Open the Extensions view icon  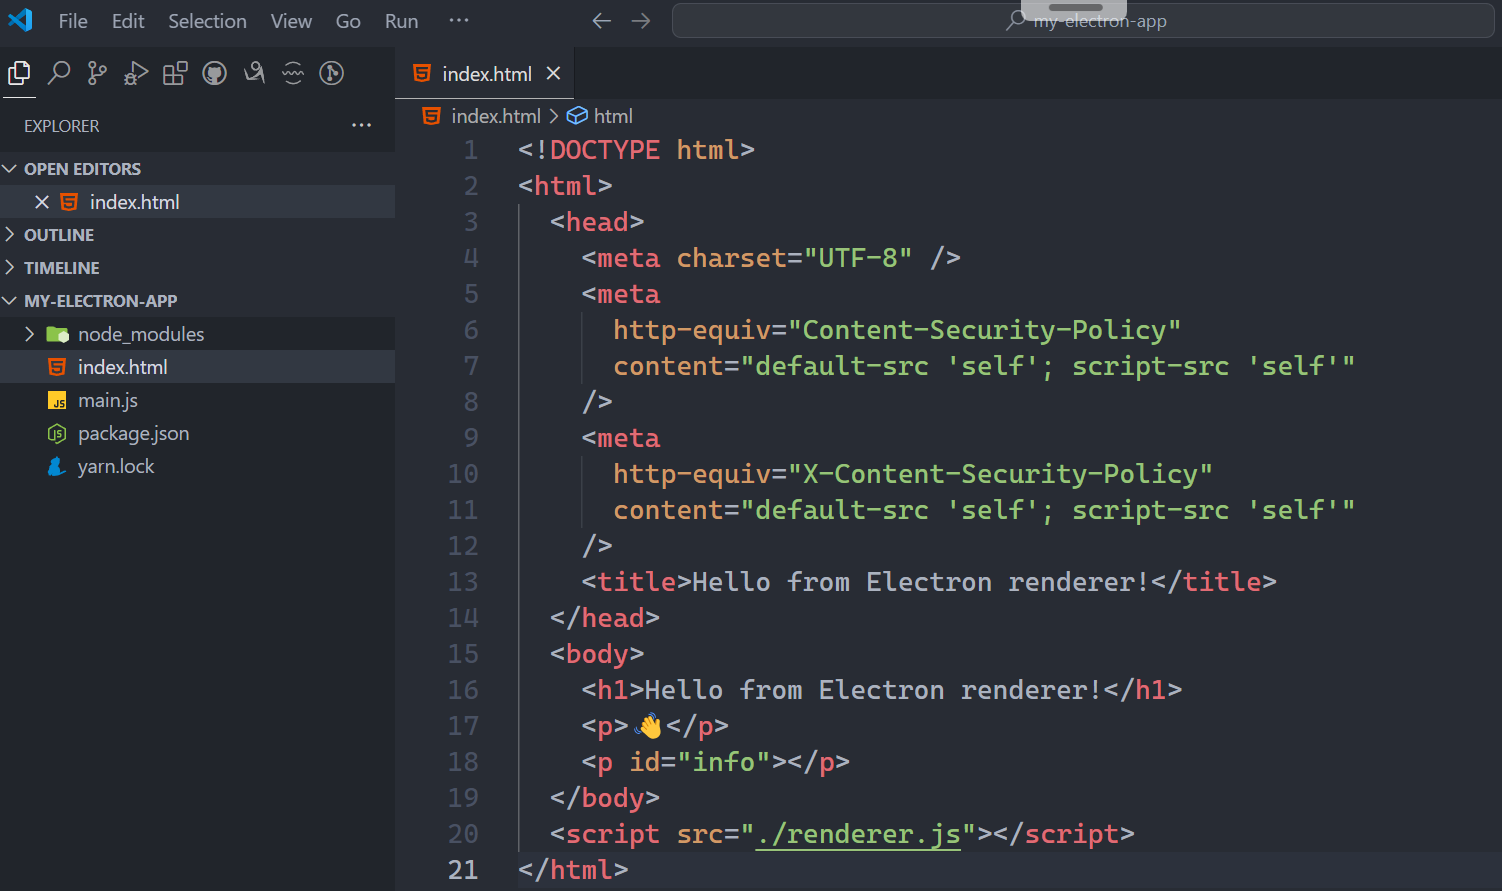(x=175, y=73)
